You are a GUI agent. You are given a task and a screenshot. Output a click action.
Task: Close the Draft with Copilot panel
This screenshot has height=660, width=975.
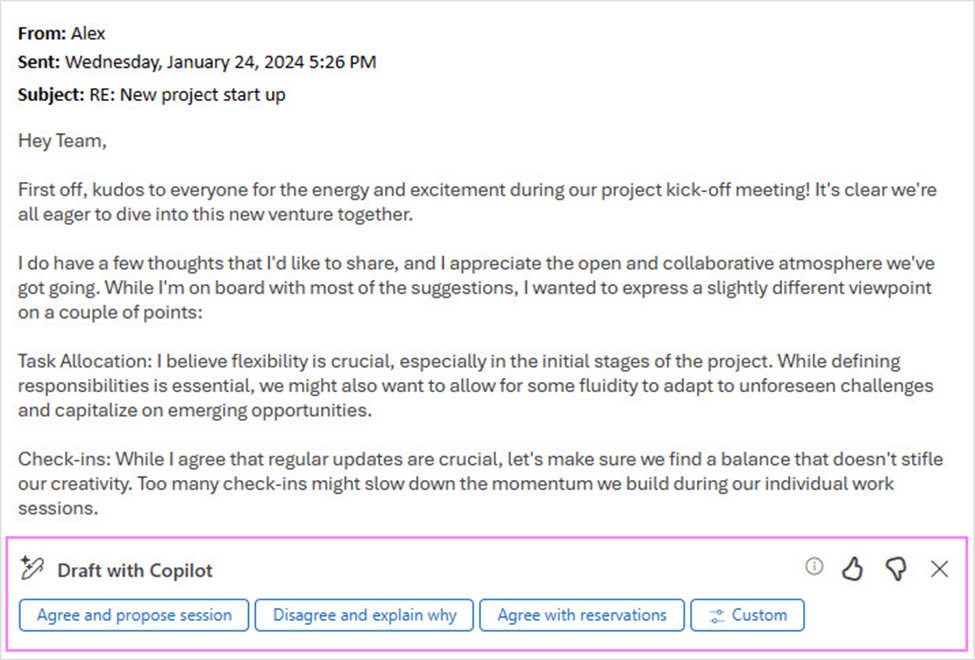click(939, 569)
